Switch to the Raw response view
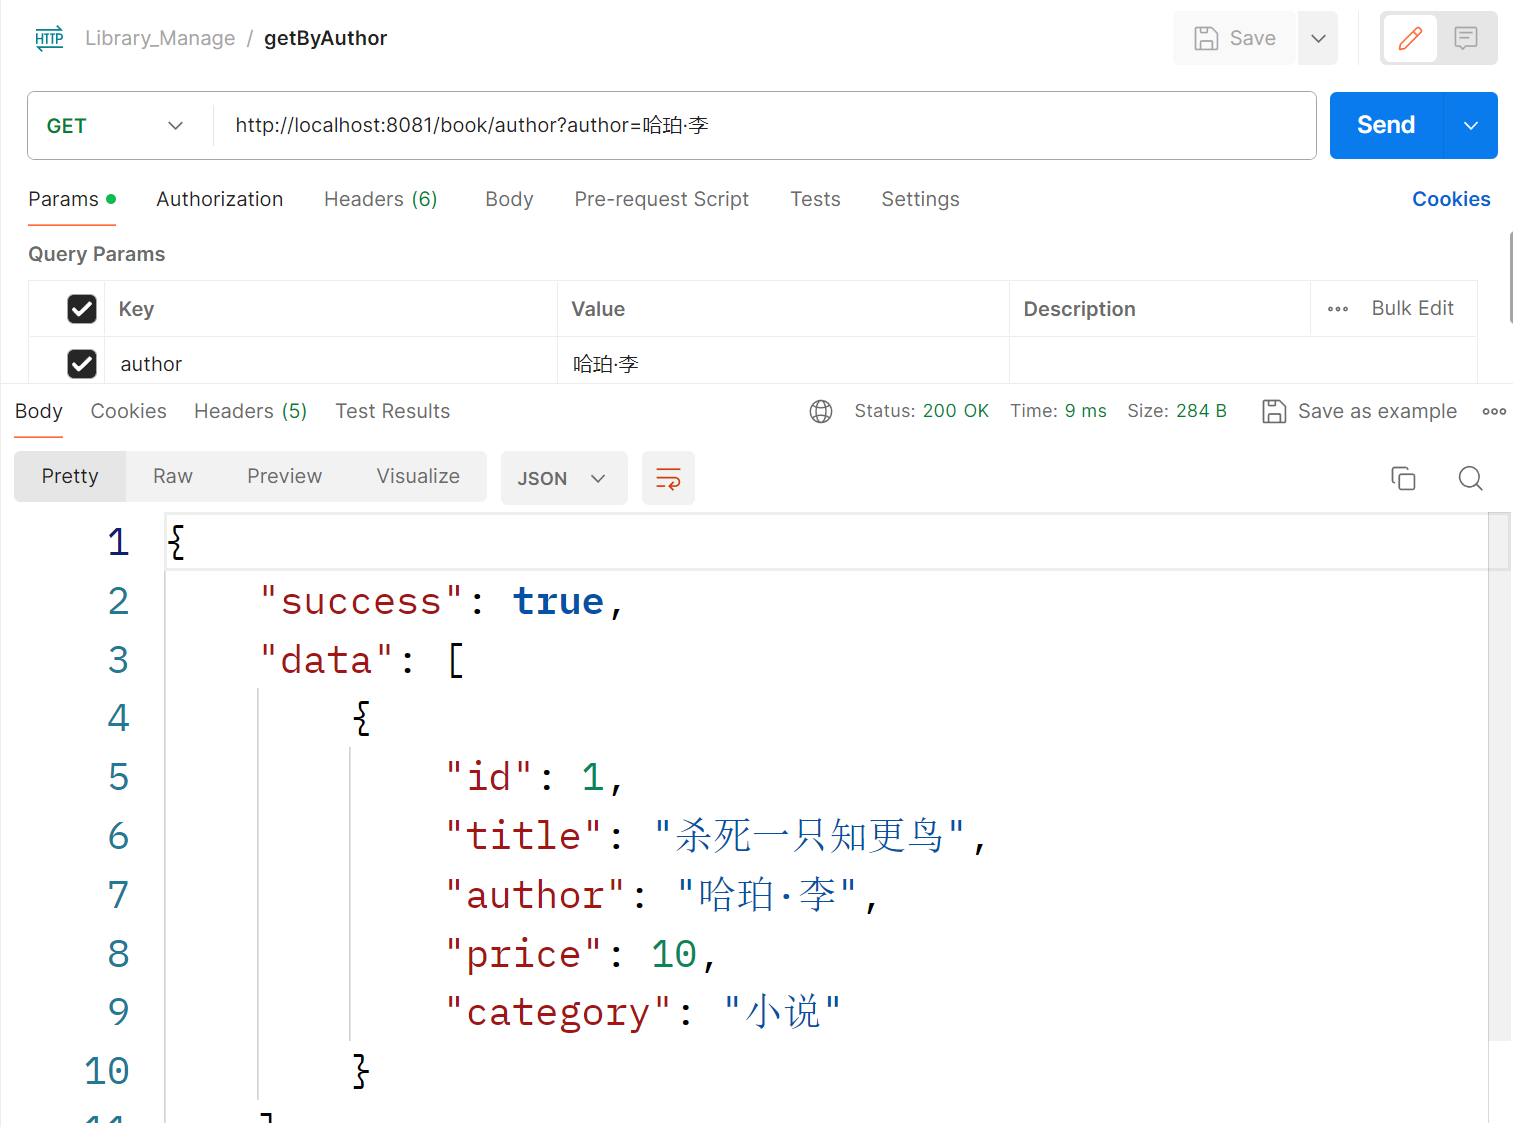Viewport: 1513px width, 1127px height. pos(173,476)
